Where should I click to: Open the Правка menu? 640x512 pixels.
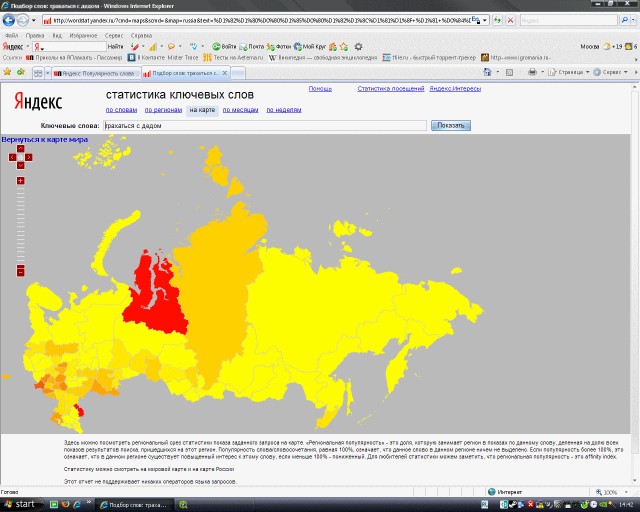[35, 36]
